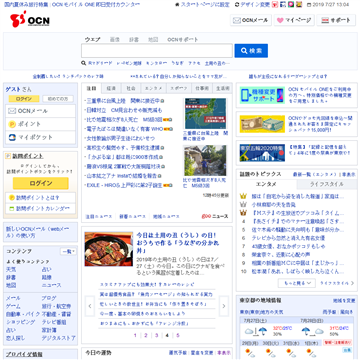Click the blue 検索 search button
This screenshot has width=360, height=360.
point(251,51)
